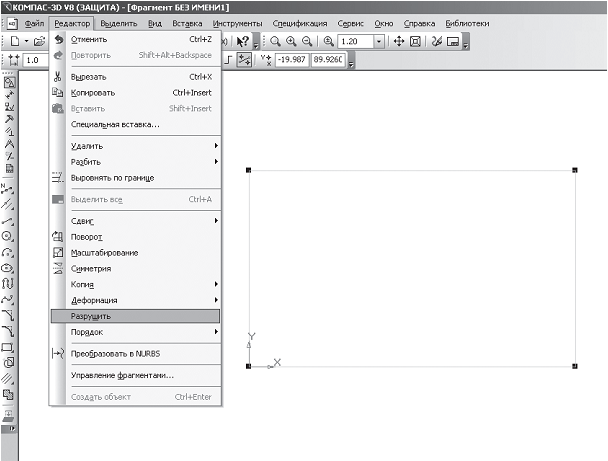Open toolbar options arrow after the help icon
608x461 pixels.
(256, 42)
